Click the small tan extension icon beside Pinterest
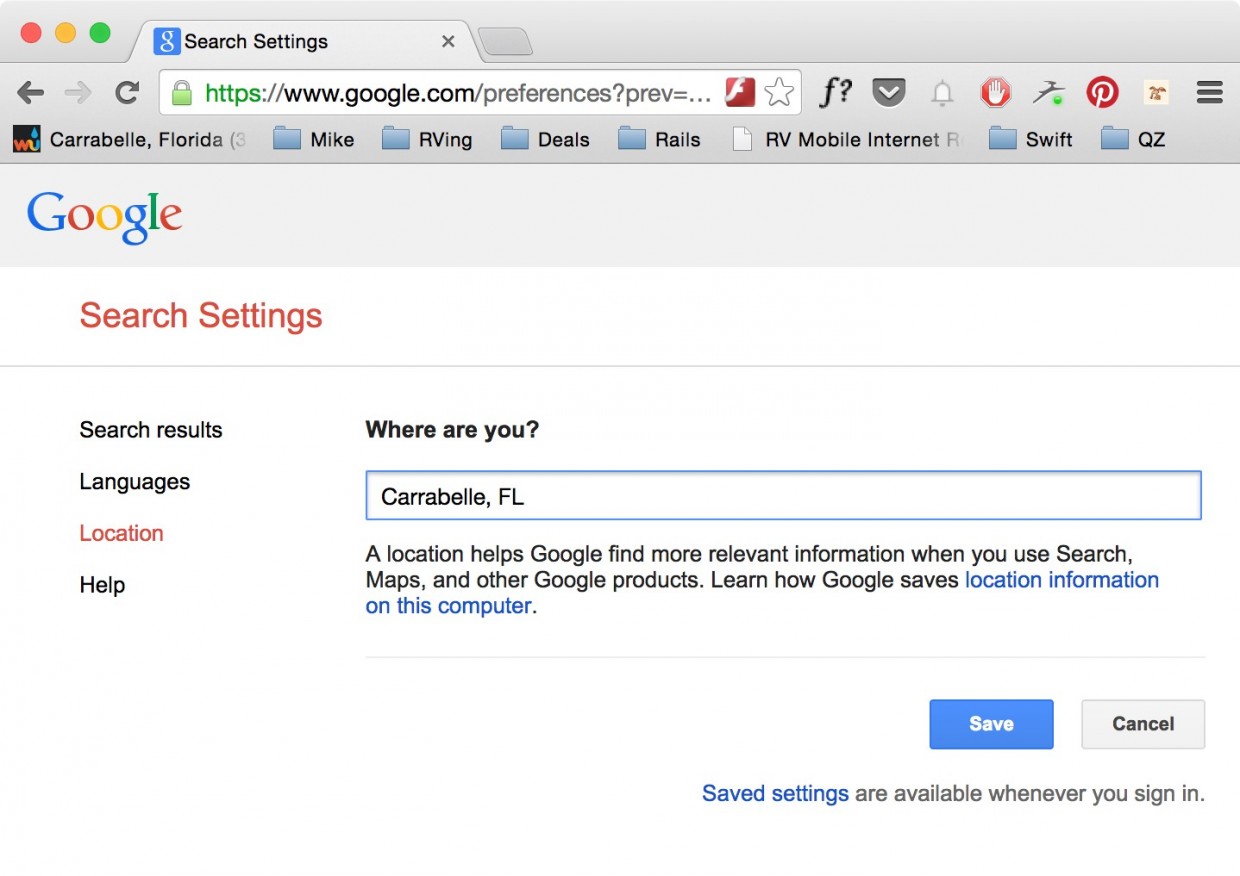The image size is (1240, 876). [x=1156, y=93]
